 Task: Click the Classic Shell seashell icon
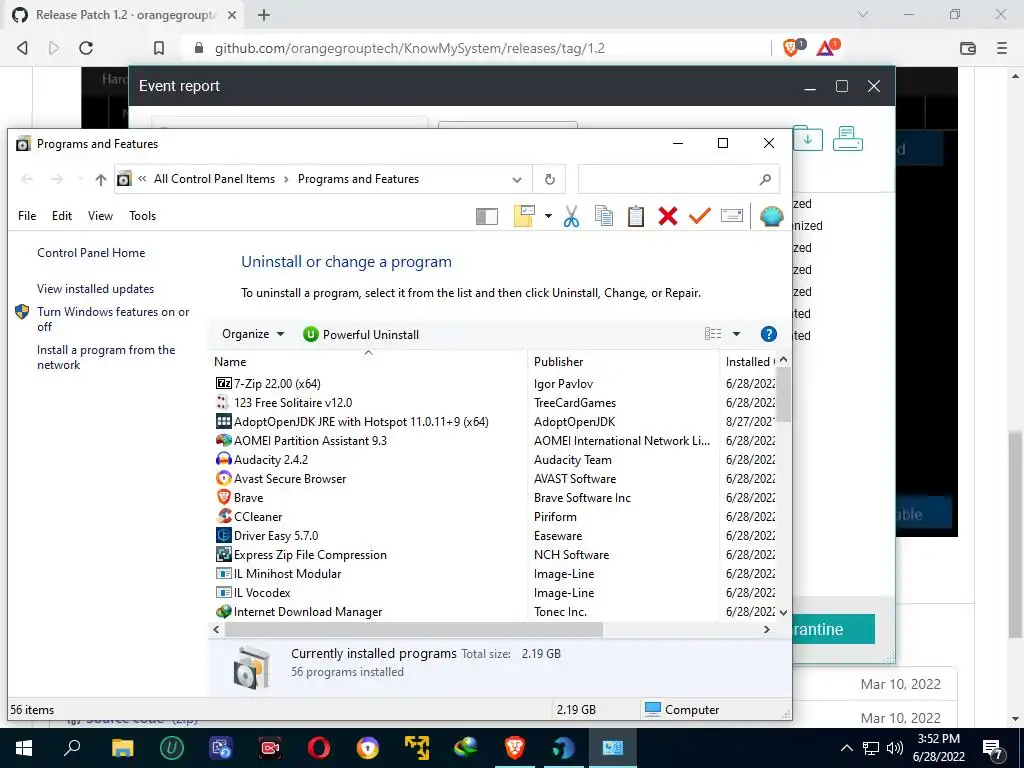(x=771, y=216)
